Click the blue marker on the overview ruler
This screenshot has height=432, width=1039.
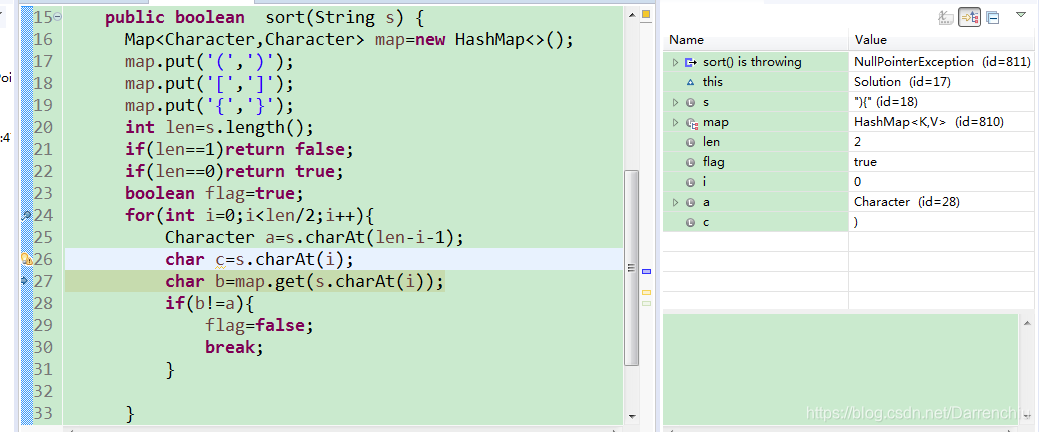pos(647,271)
